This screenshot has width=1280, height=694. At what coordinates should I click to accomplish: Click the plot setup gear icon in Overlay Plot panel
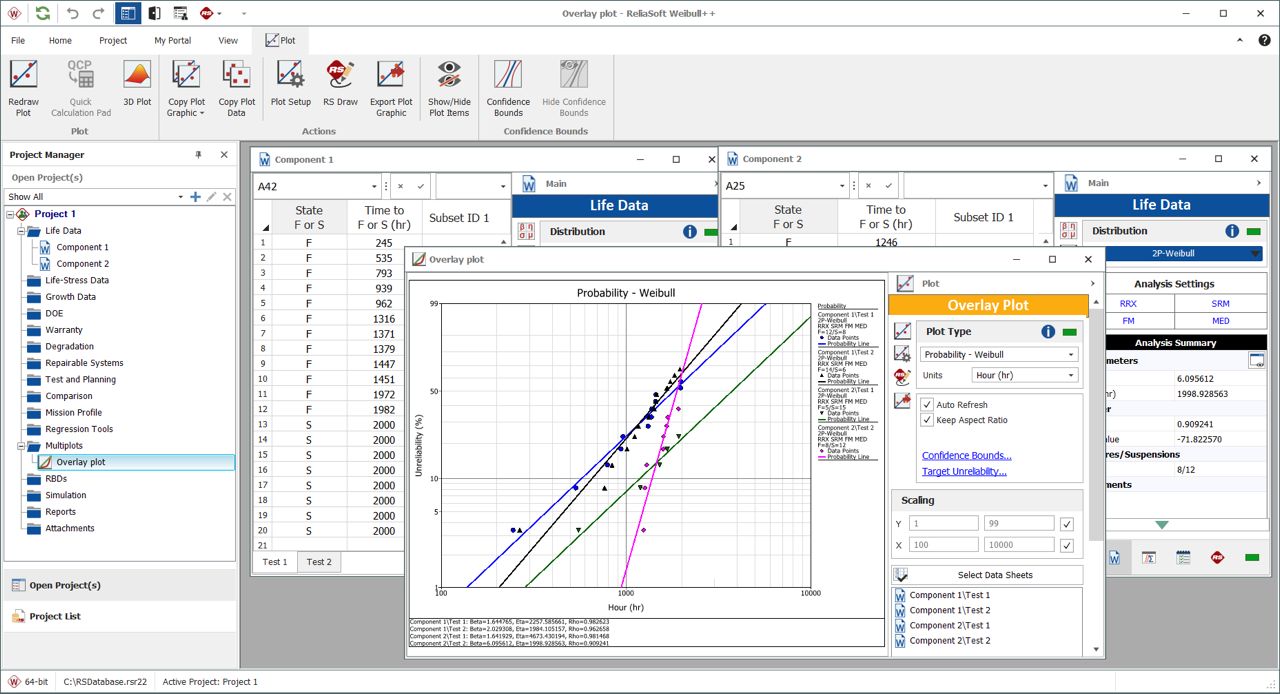coord(902,354)
